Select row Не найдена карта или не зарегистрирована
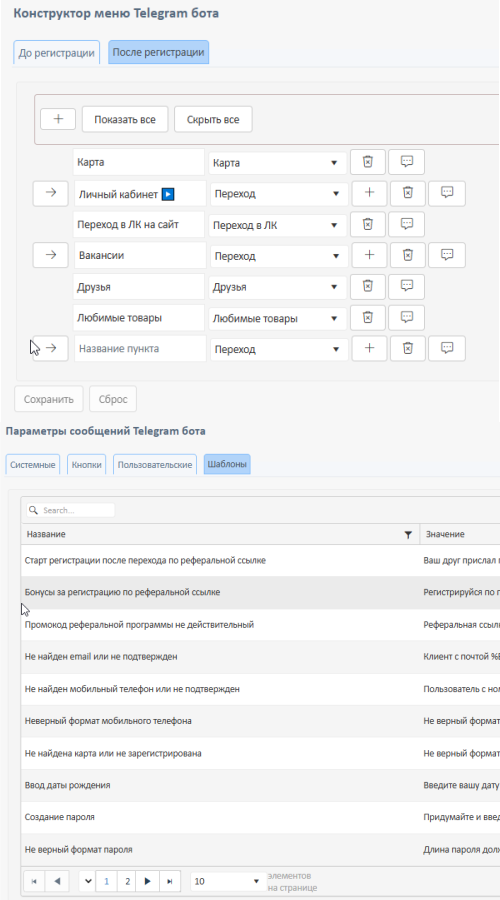 [260, 752]
